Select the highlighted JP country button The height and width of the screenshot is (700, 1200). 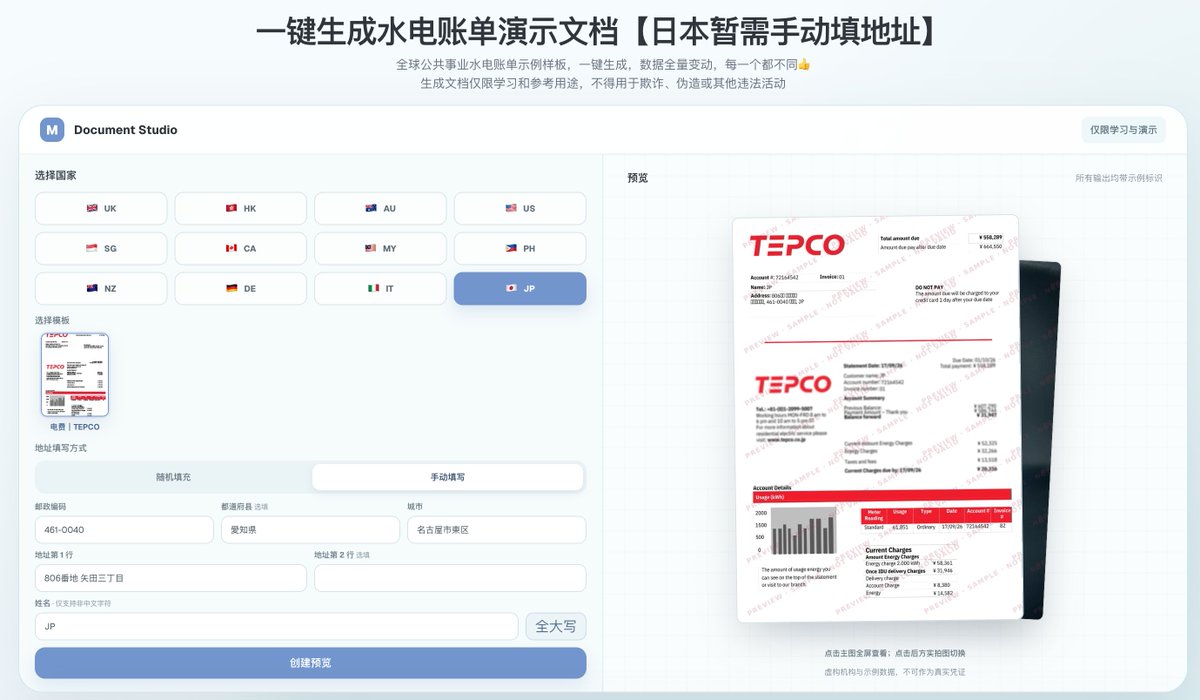point(520,288)
